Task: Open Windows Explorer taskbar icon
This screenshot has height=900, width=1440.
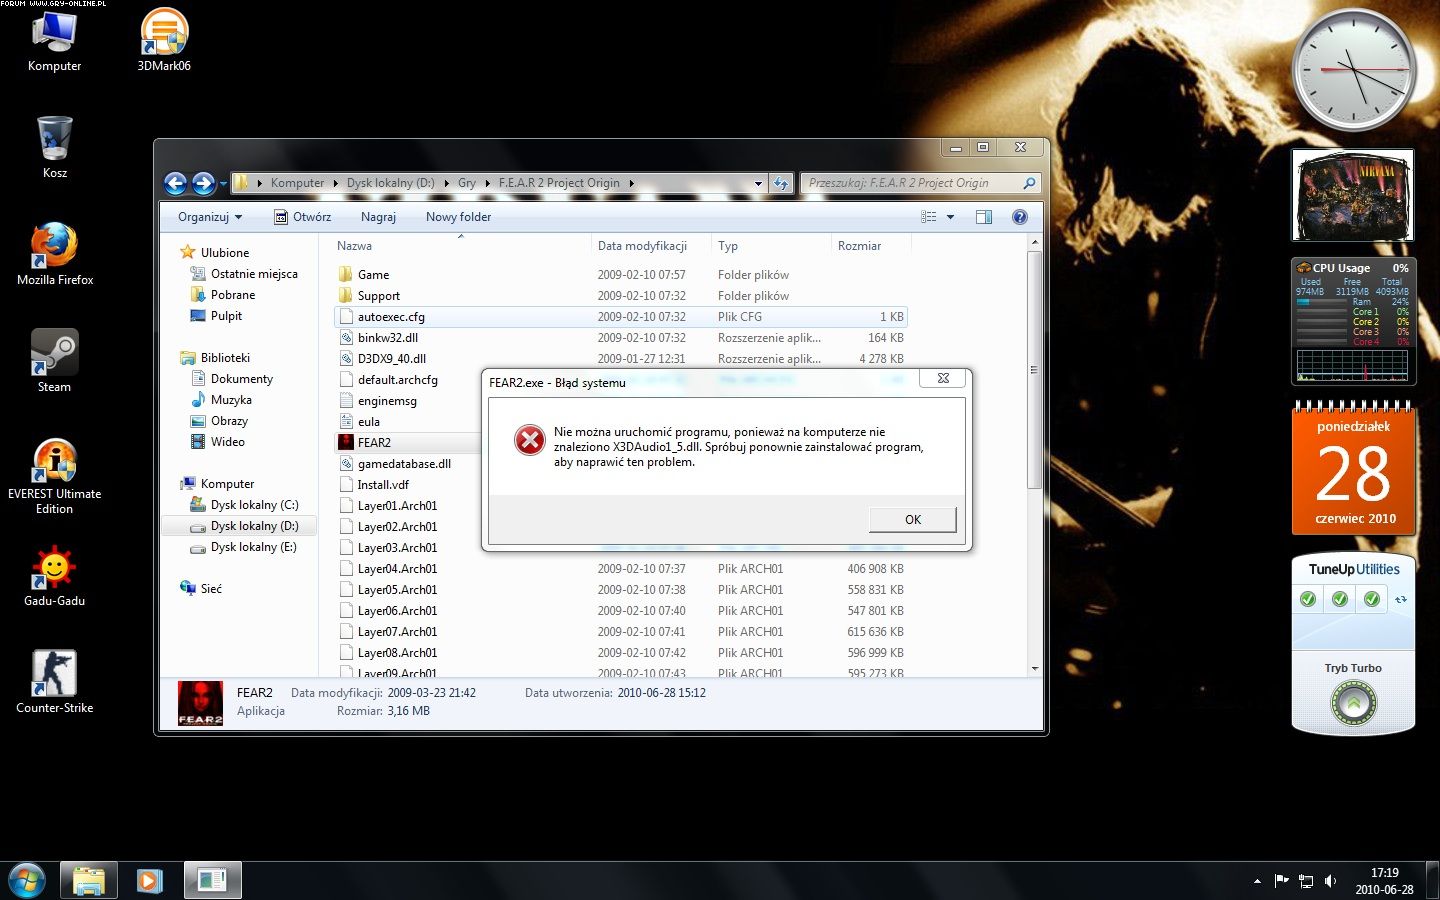Action: click(x=89, y=881)
